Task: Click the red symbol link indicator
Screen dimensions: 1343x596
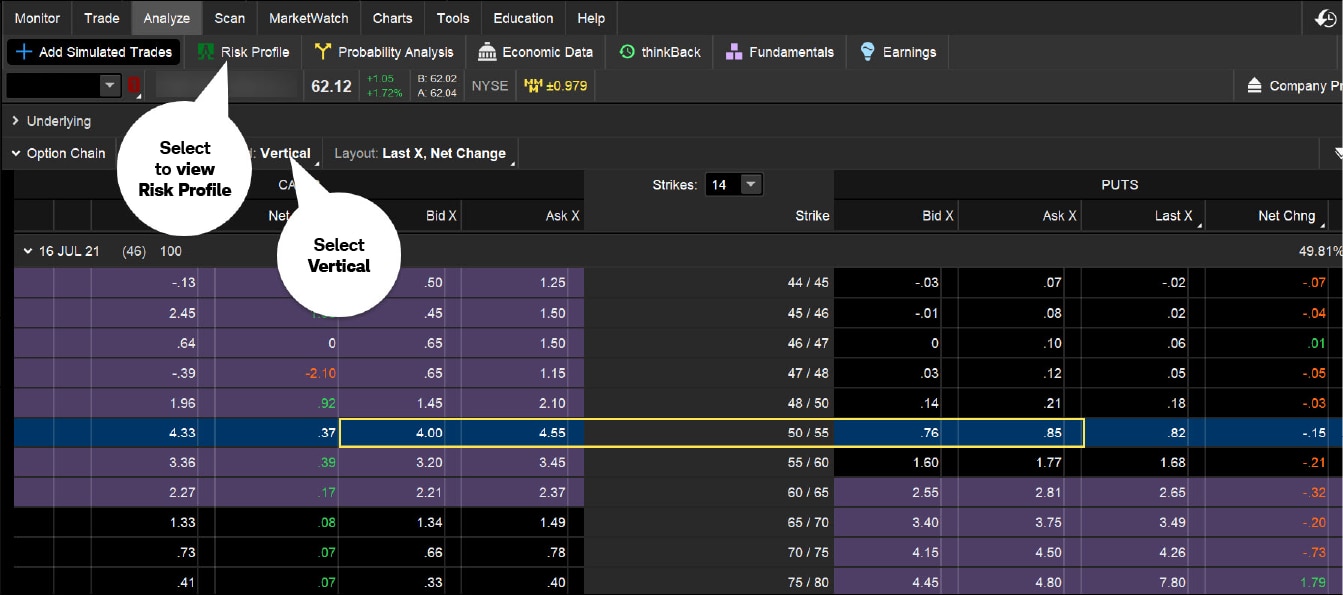Action: [134, 86]
